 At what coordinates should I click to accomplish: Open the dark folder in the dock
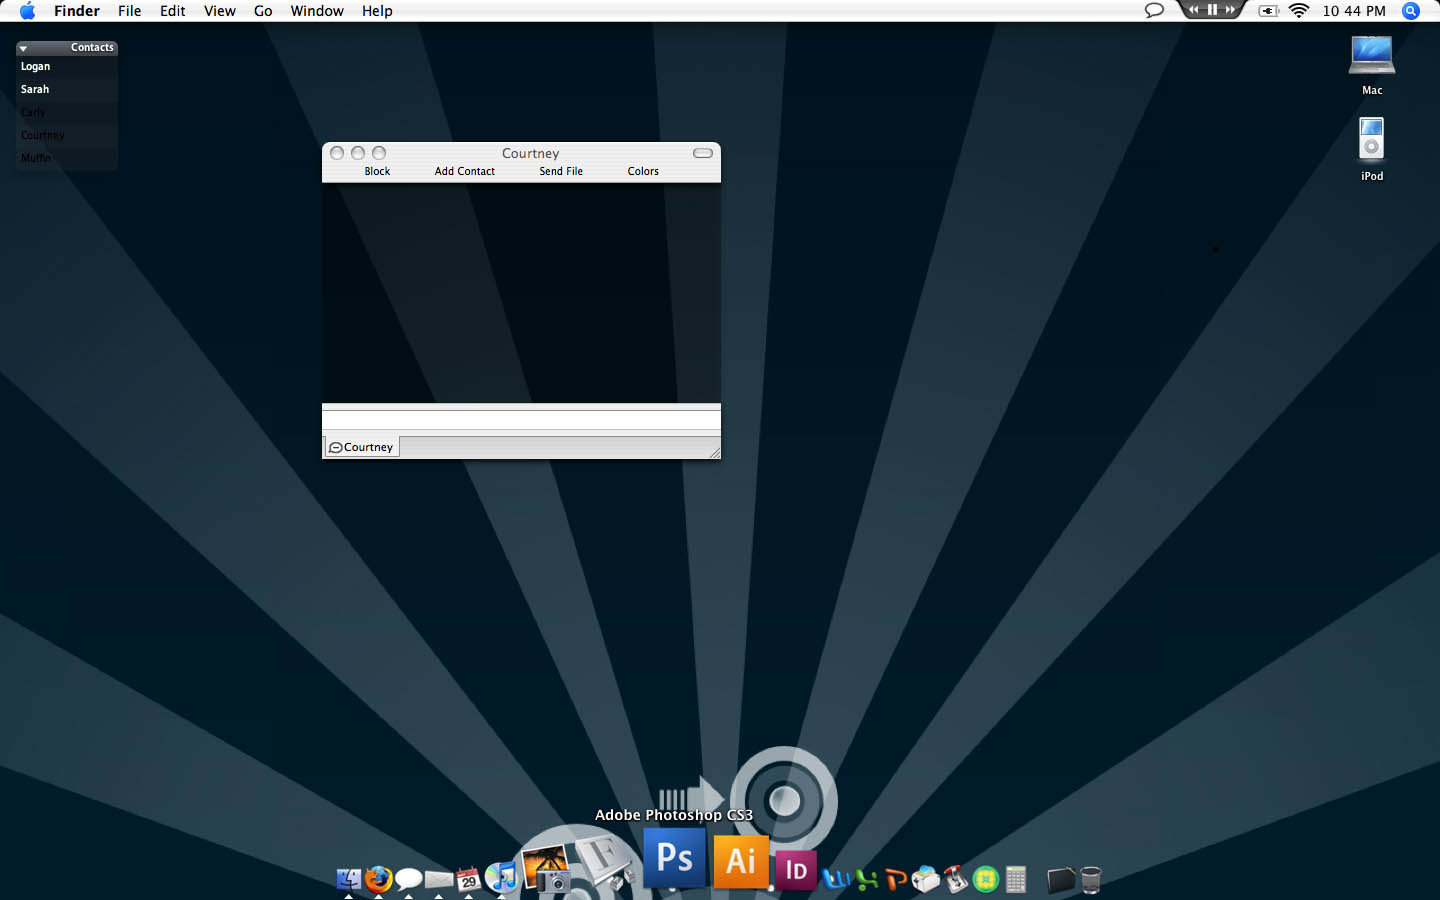(1061, 879)
